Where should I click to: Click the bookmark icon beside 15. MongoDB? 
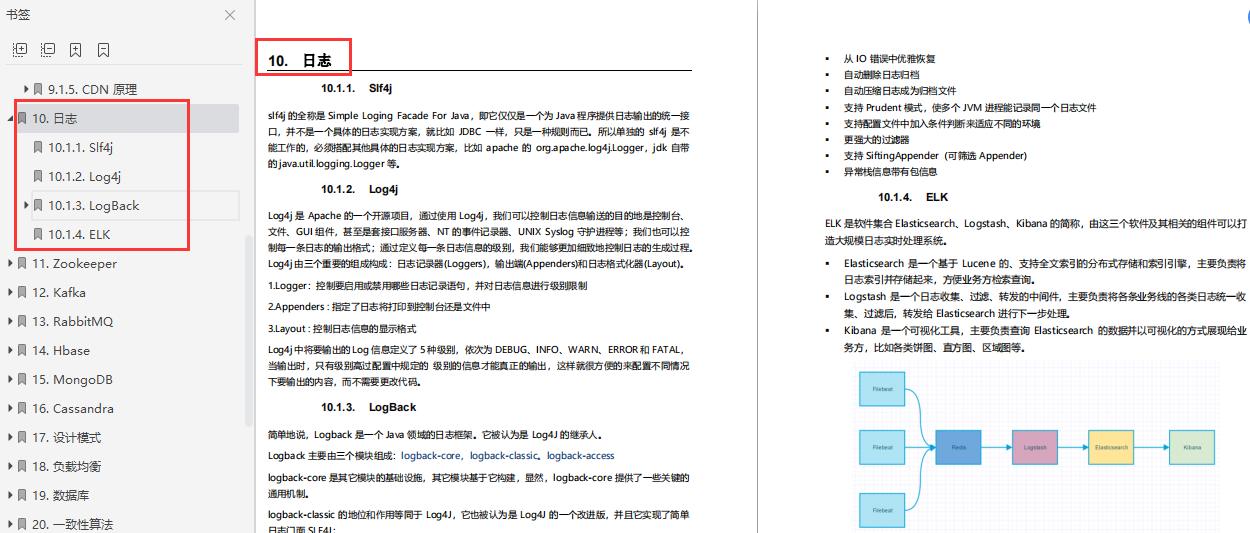[22, 379]
